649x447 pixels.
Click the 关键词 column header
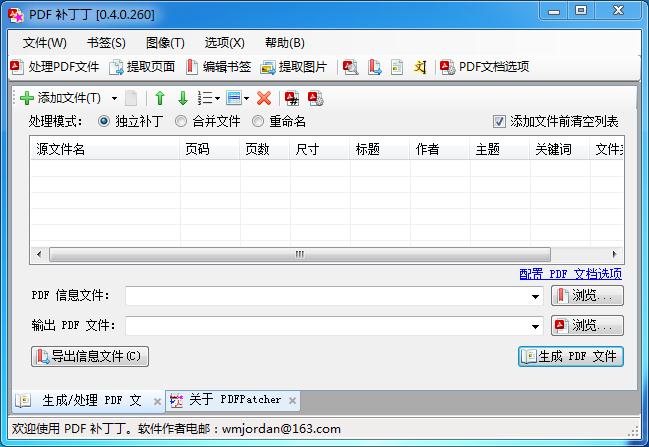[560, 149]
